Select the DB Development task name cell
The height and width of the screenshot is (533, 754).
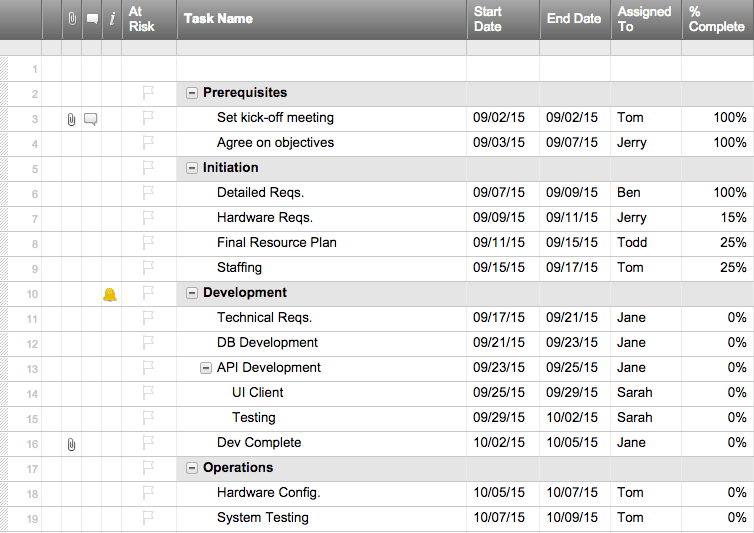pyautogui.click(x=267, y=343)
